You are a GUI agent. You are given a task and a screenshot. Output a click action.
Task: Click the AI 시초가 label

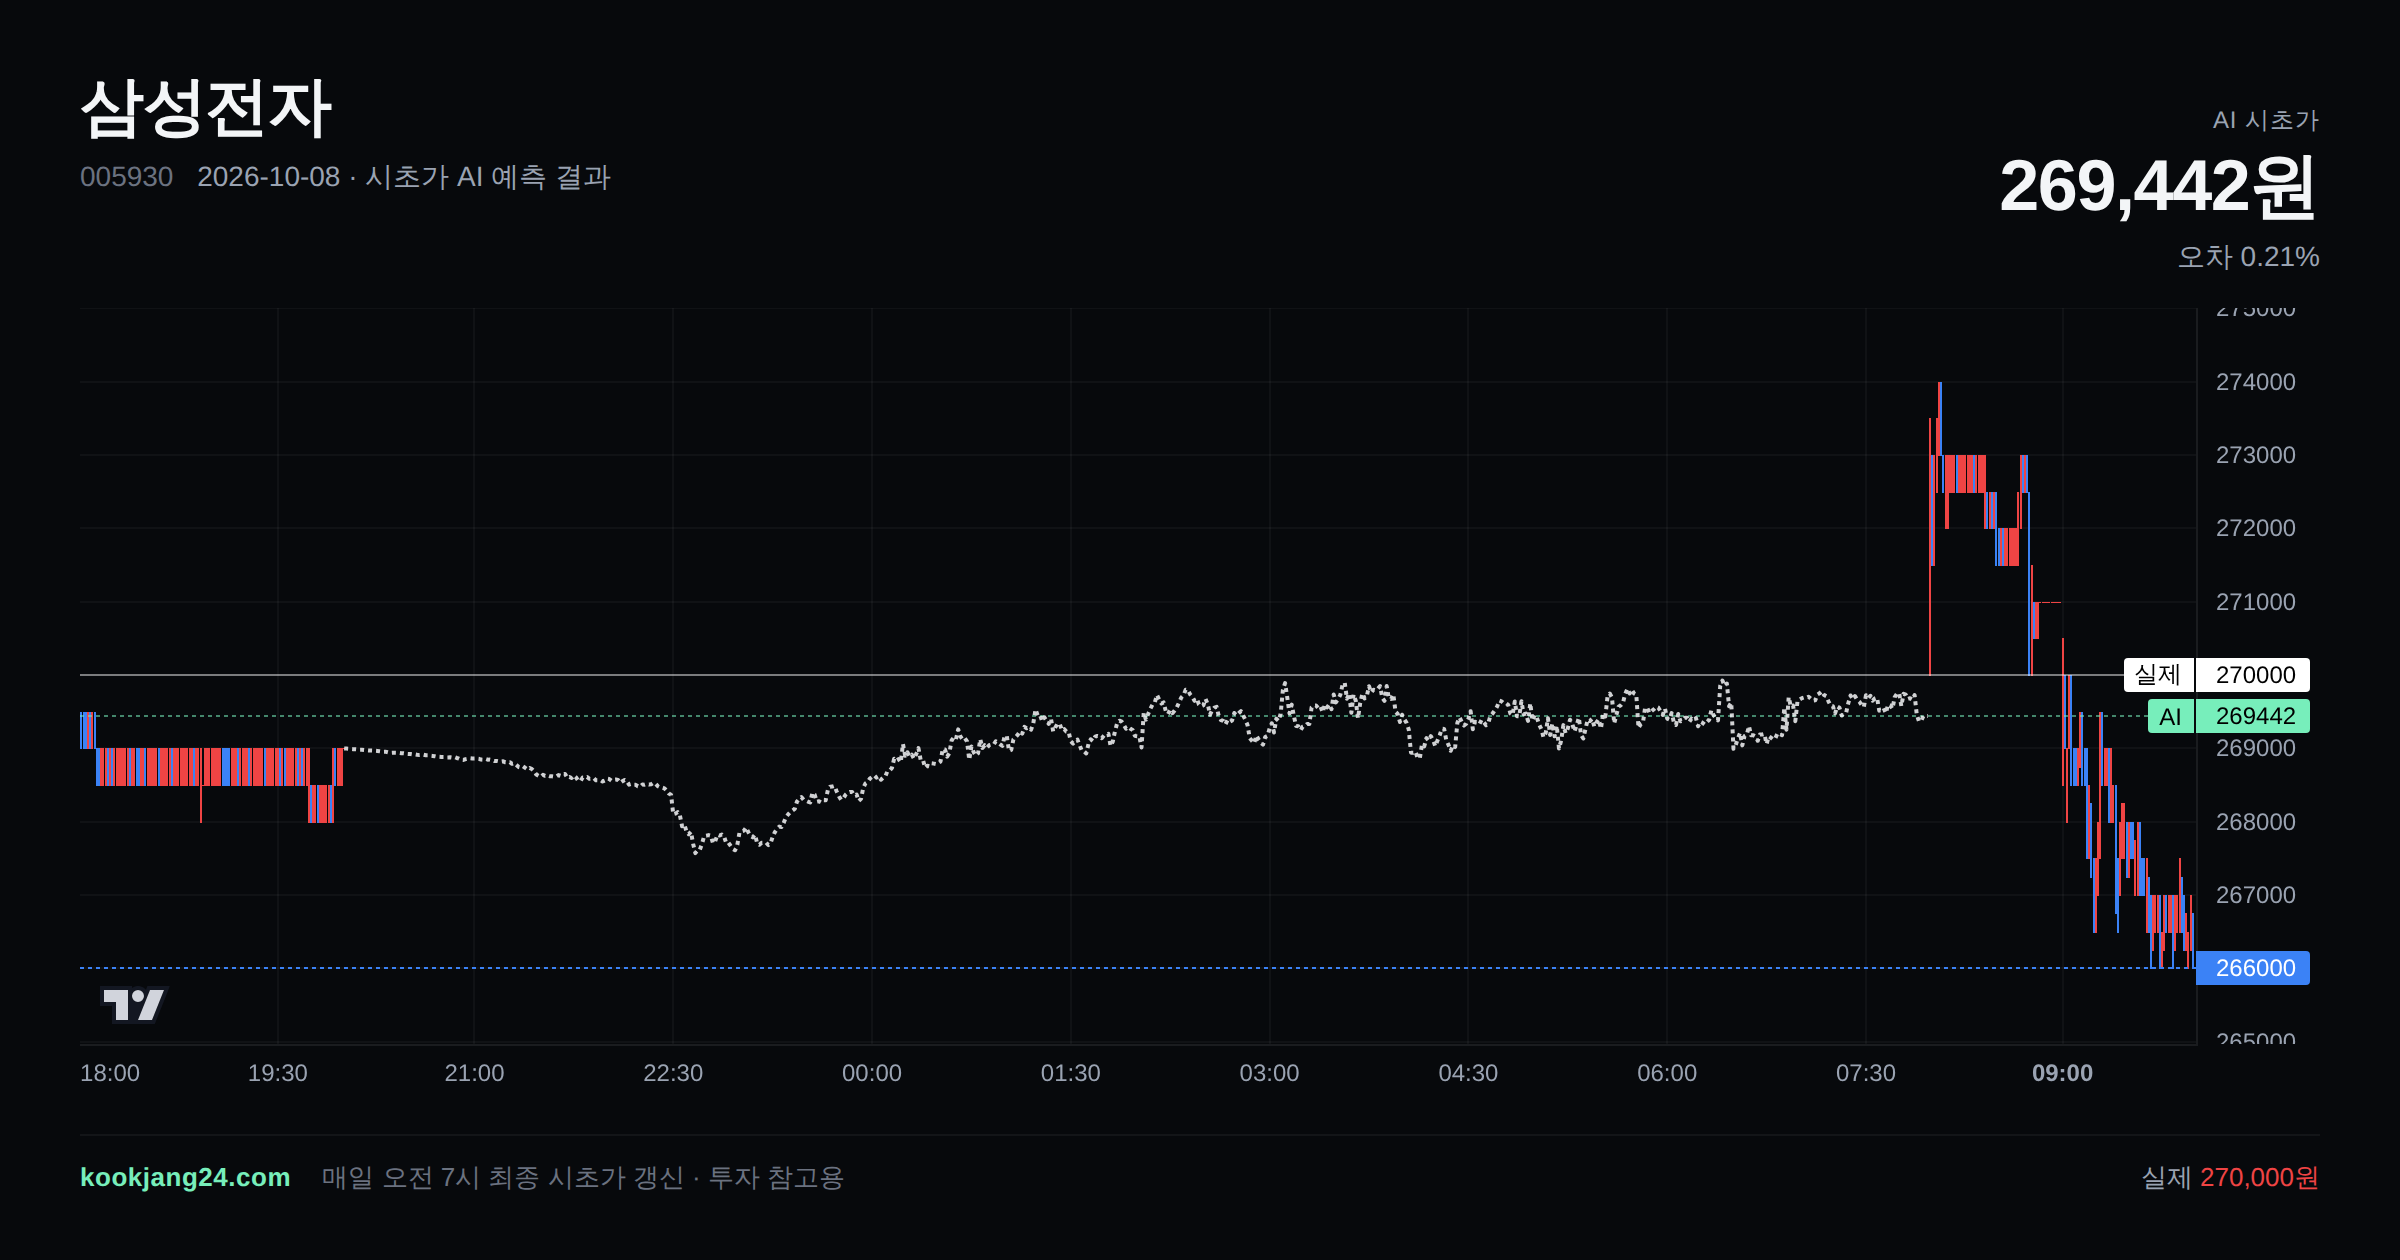[2265, 120]
